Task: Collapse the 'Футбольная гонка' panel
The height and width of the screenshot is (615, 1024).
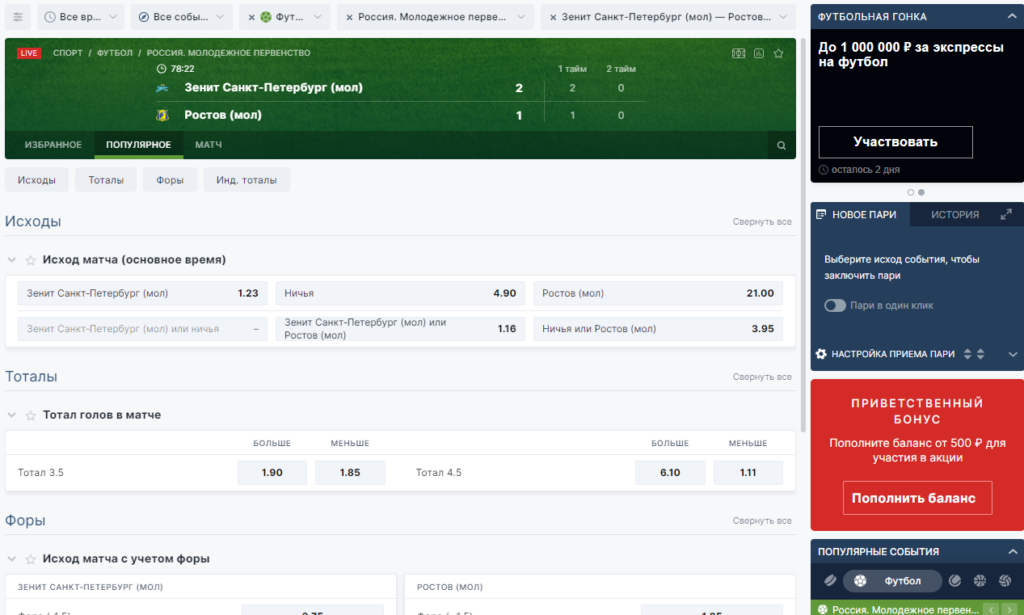Action: pos(1012,16)
